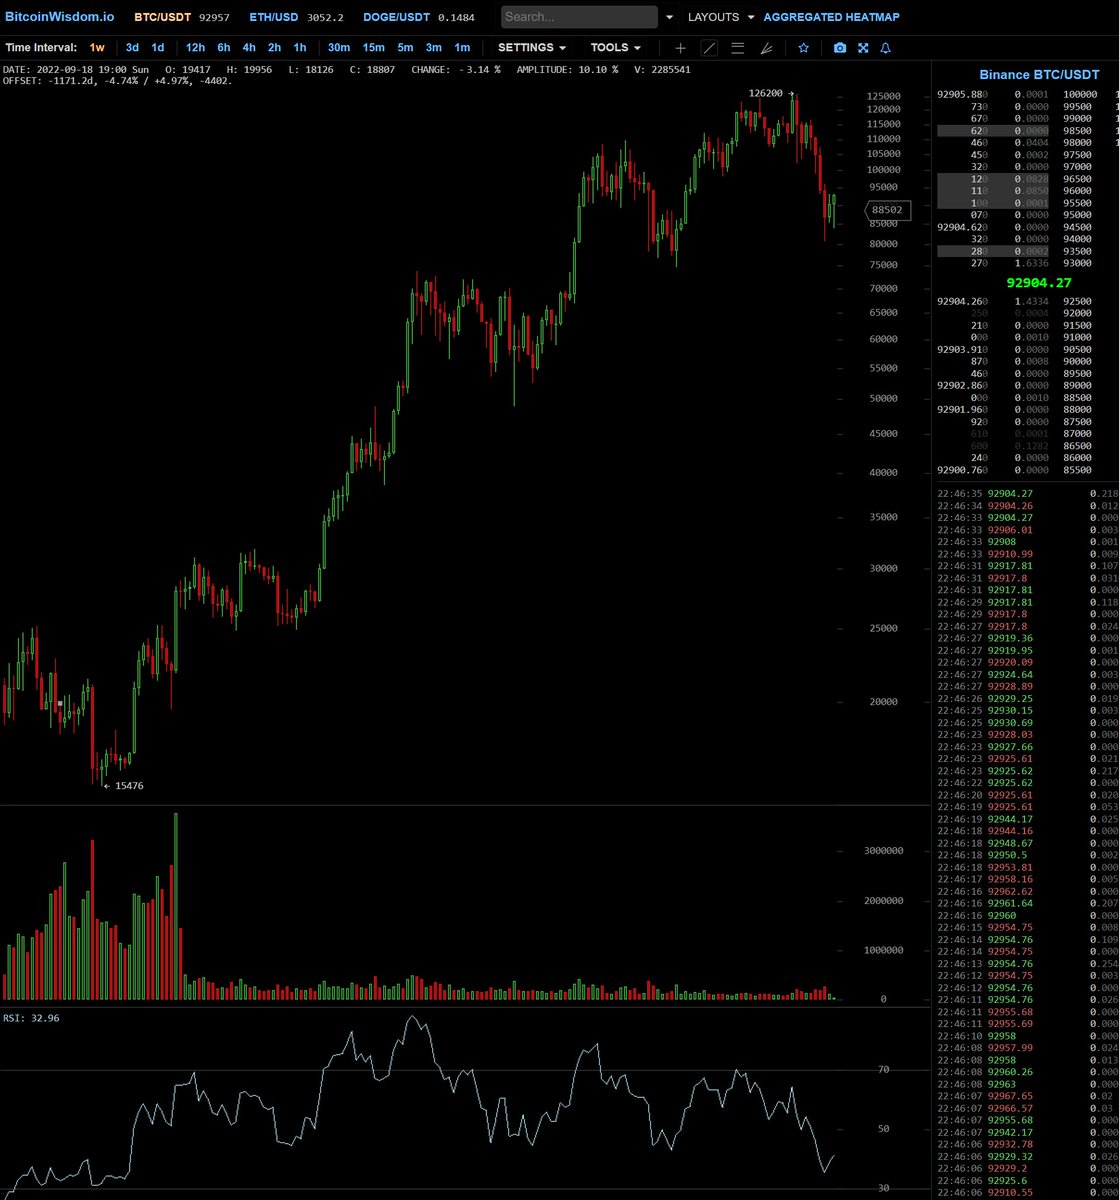Click the RSI: 32.96 indicator label

point(31,1018)
